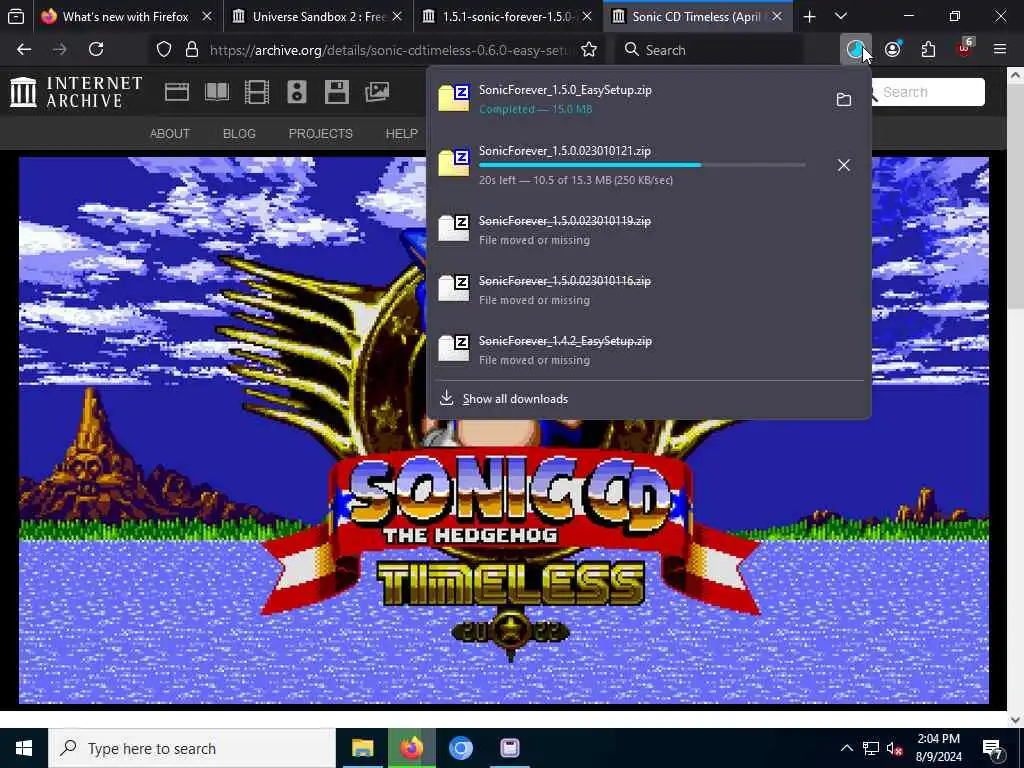Open the Firefox account icon
The image size is (1024, 768).
[893, 50]
